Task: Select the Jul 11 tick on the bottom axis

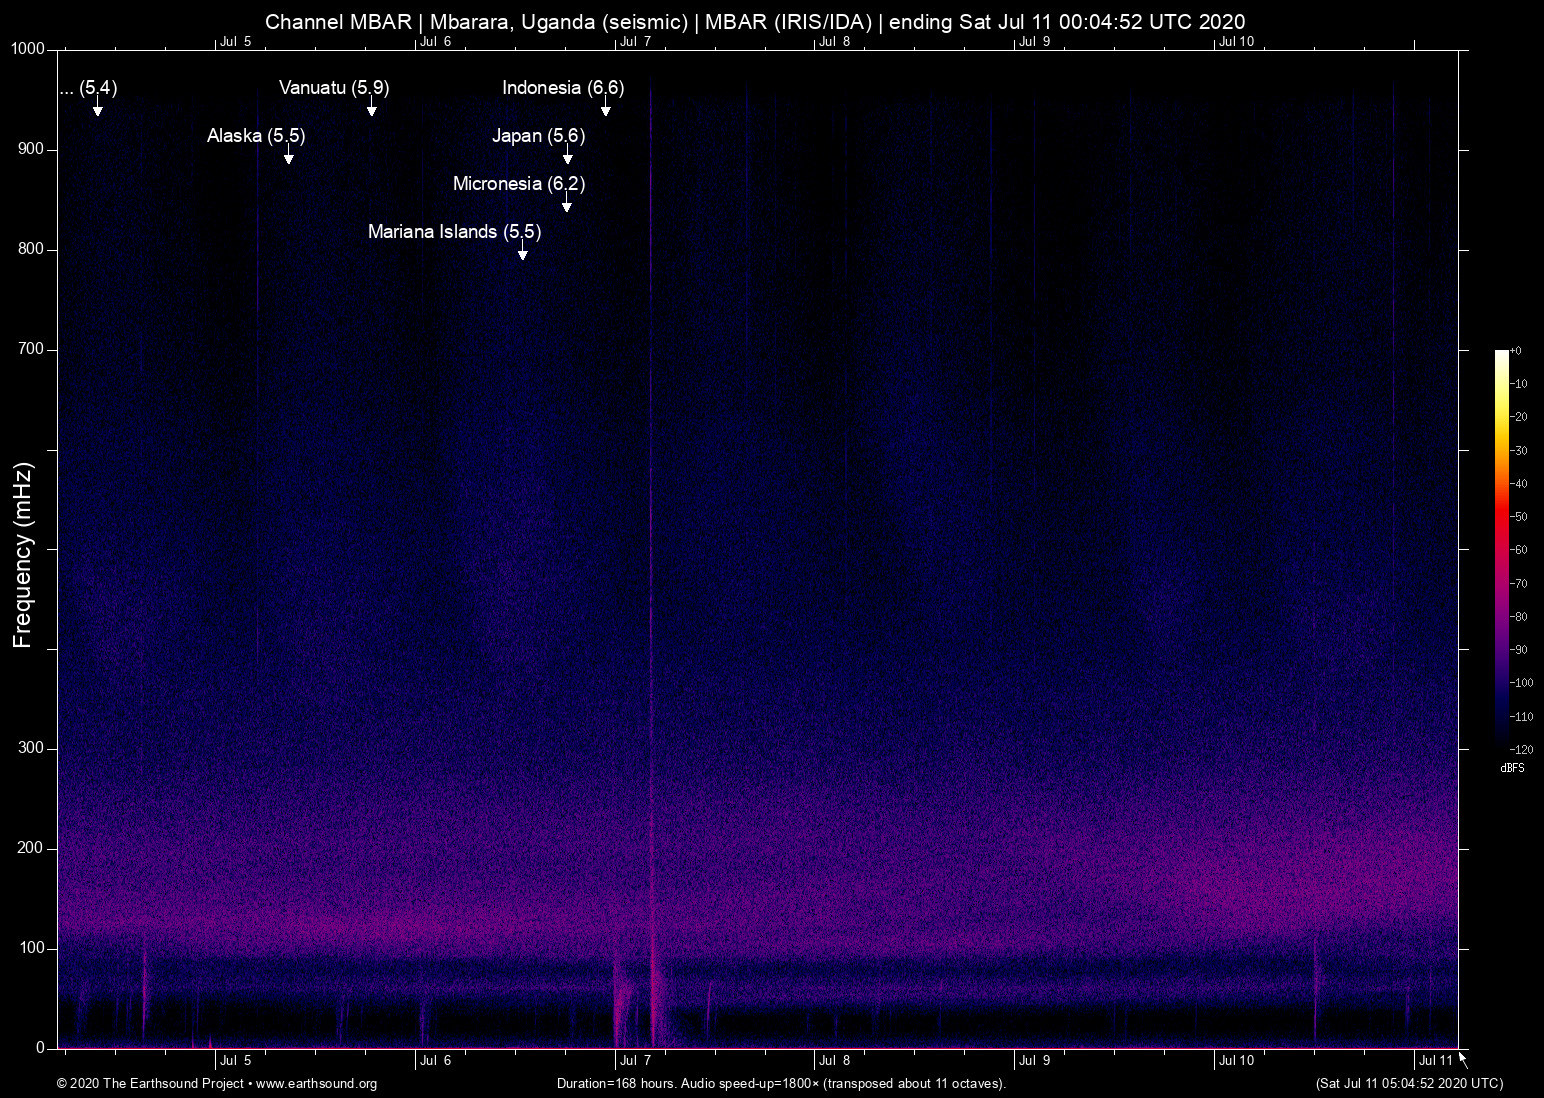Action: [1435, 1061]
